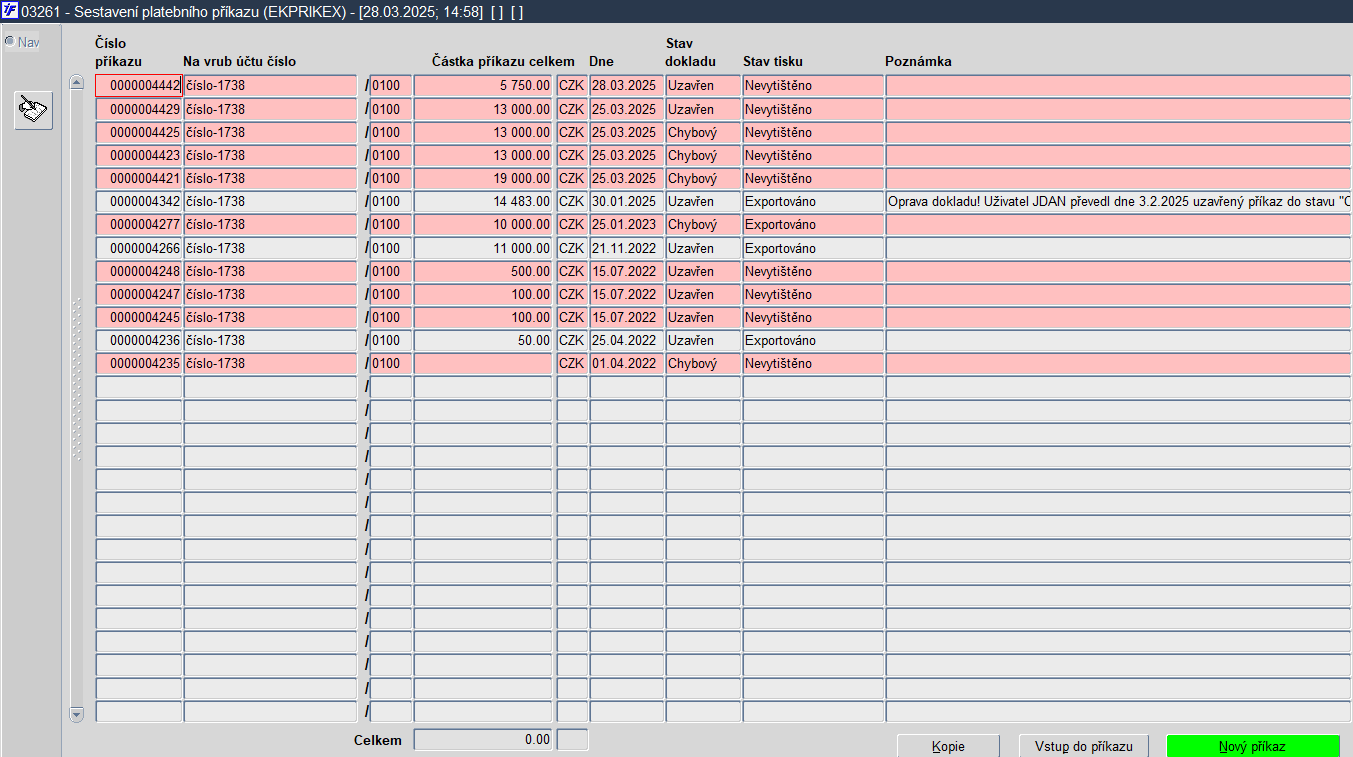Click the account field číslo-1738 of order 0000004248
Screen dimensions: 1353x757
point(270,271)
